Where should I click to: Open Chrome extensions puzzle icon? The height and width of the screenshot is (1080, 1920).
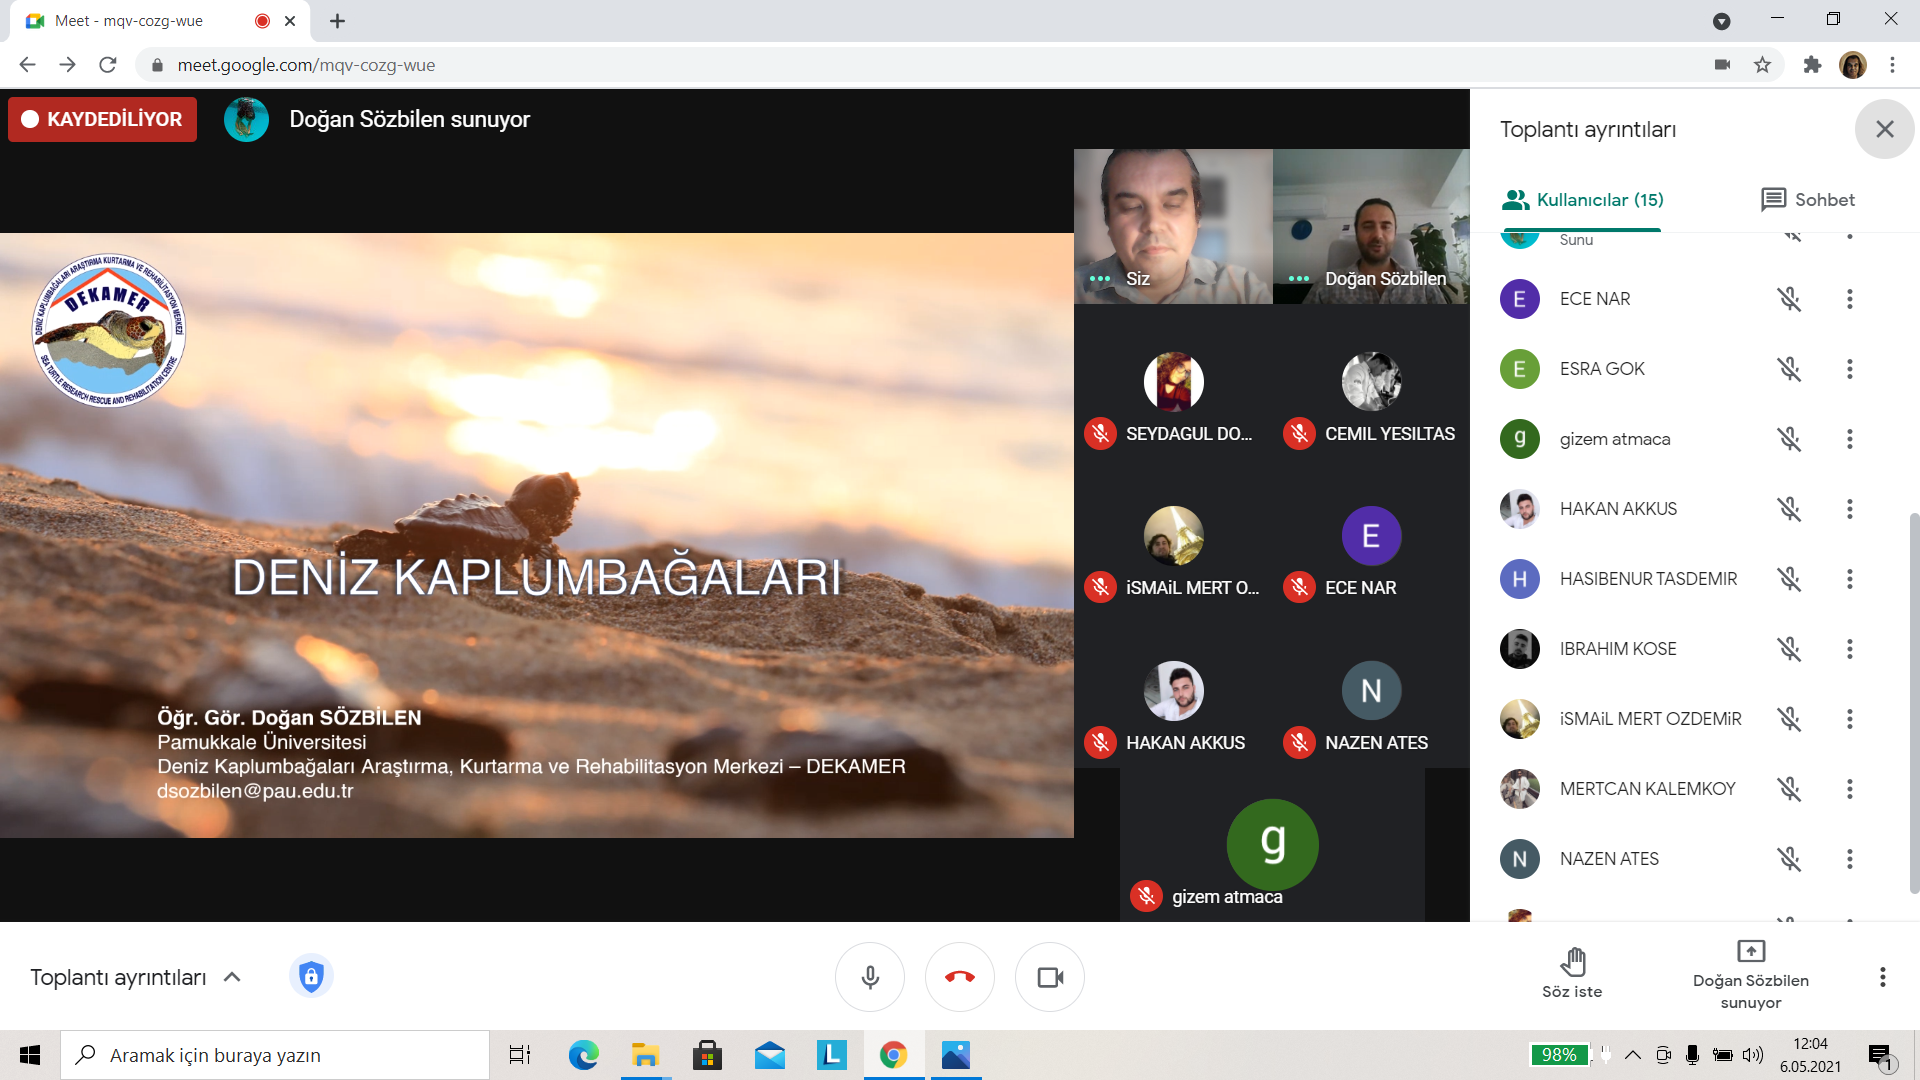click(1811, 65)
